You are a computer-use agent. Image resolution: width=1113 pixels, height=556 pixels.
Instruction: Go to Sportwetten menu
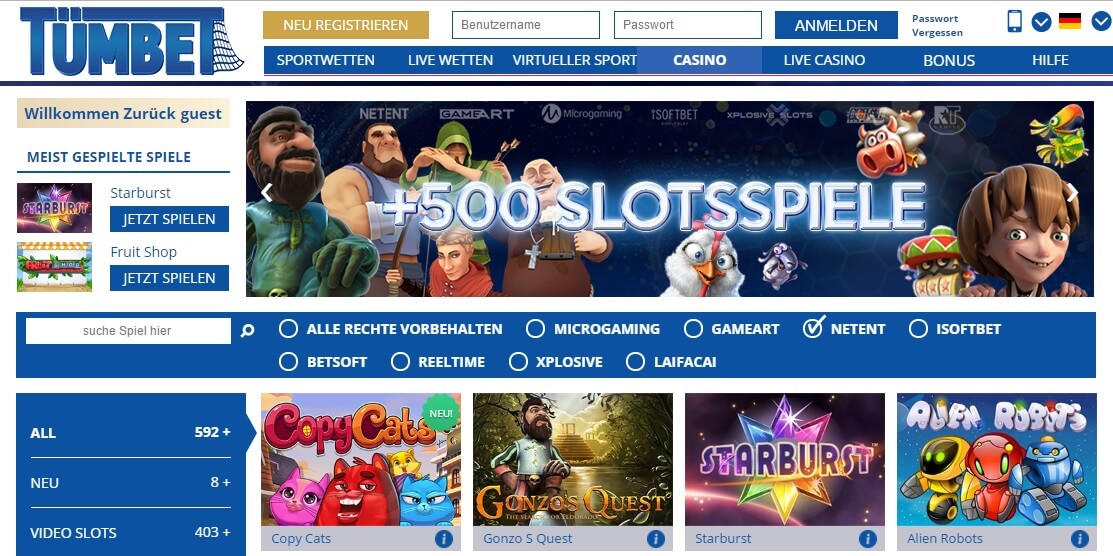click(326, 60)
